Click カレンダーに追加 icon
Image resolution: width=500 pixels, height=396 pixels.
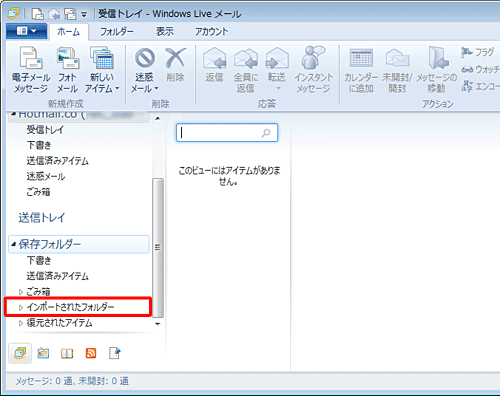point(361,58)
